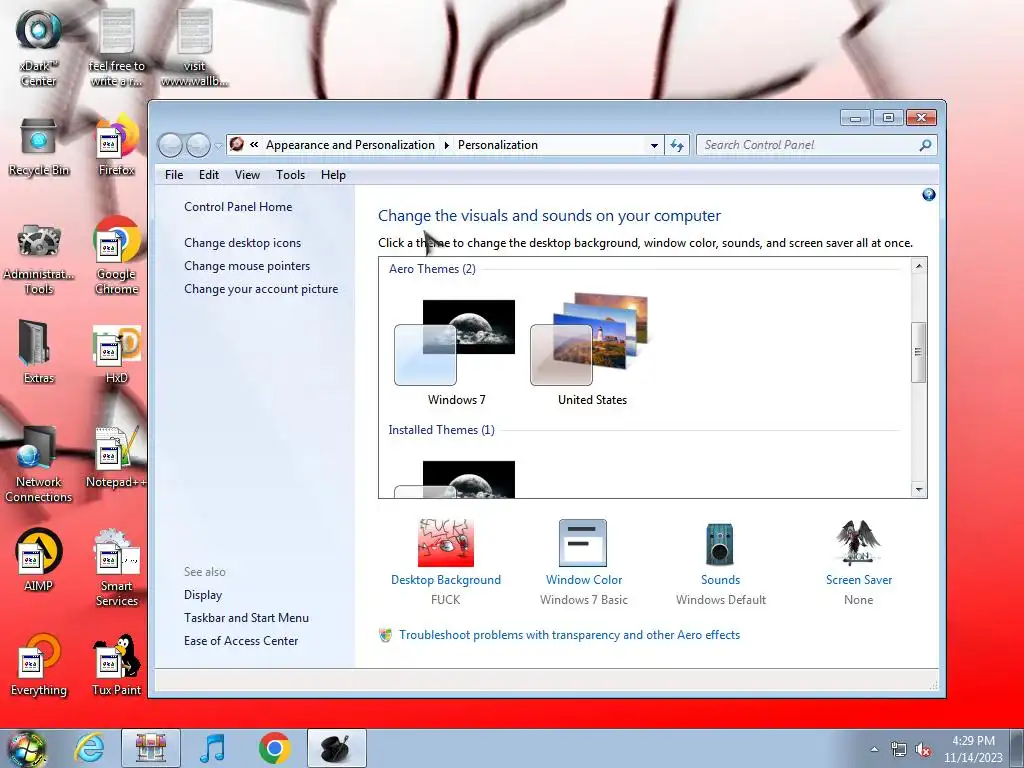The image size is (1024, 768).
Task: Launch the Google Chrome desktop shortcut
Action: pyautogui.click(x=117, y=255)
